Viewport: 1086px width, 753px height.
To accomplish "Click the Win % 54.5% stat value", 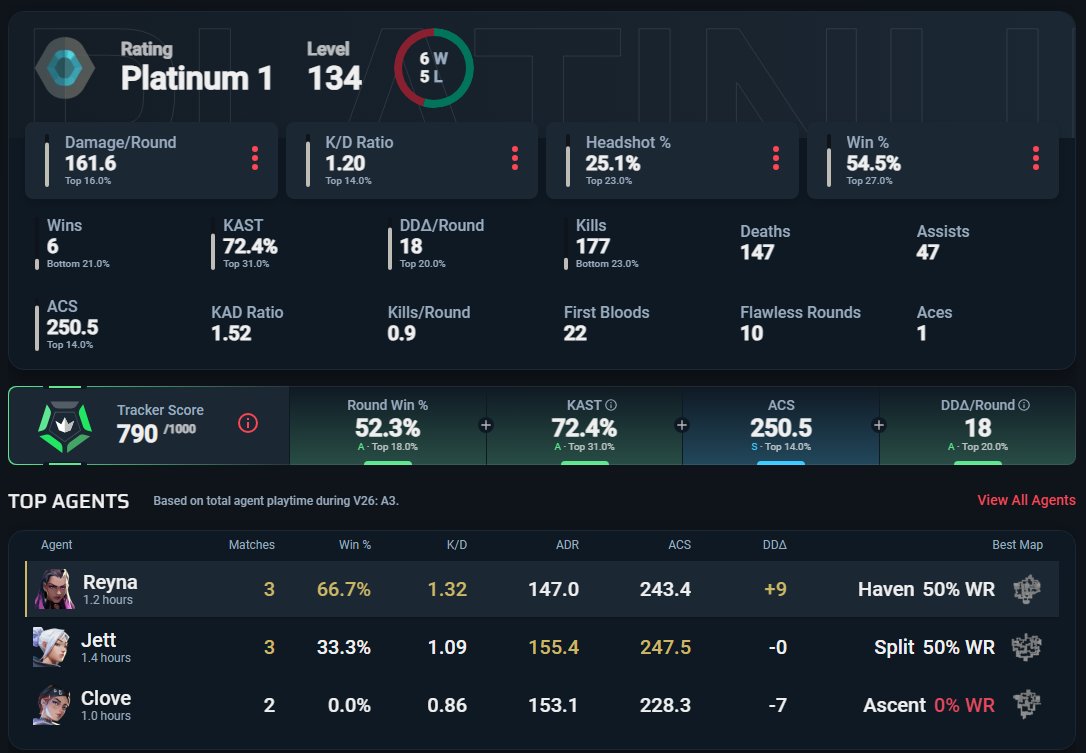I will (x=873, y=163).
